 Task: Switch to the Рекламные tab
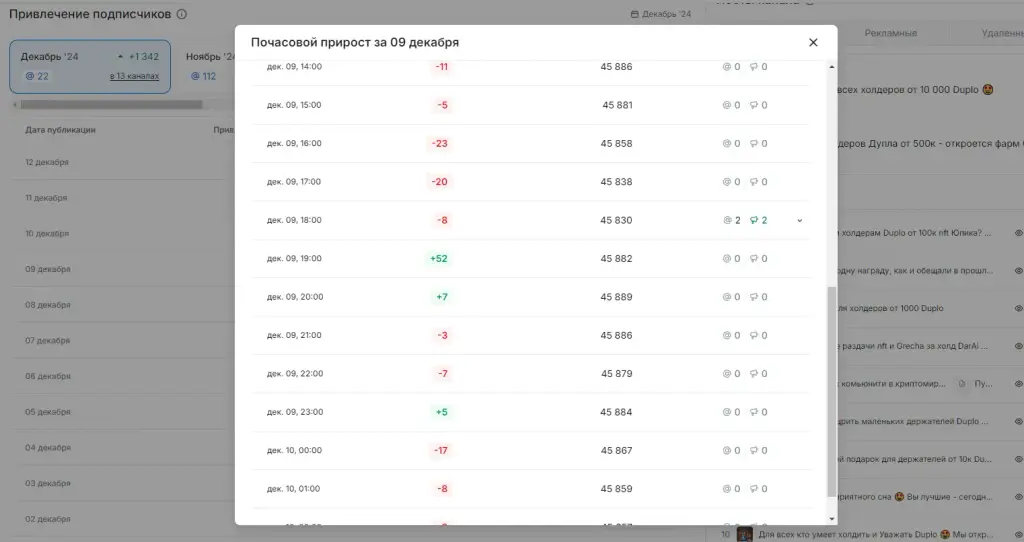pyautogui.click(x=890, y=33)
